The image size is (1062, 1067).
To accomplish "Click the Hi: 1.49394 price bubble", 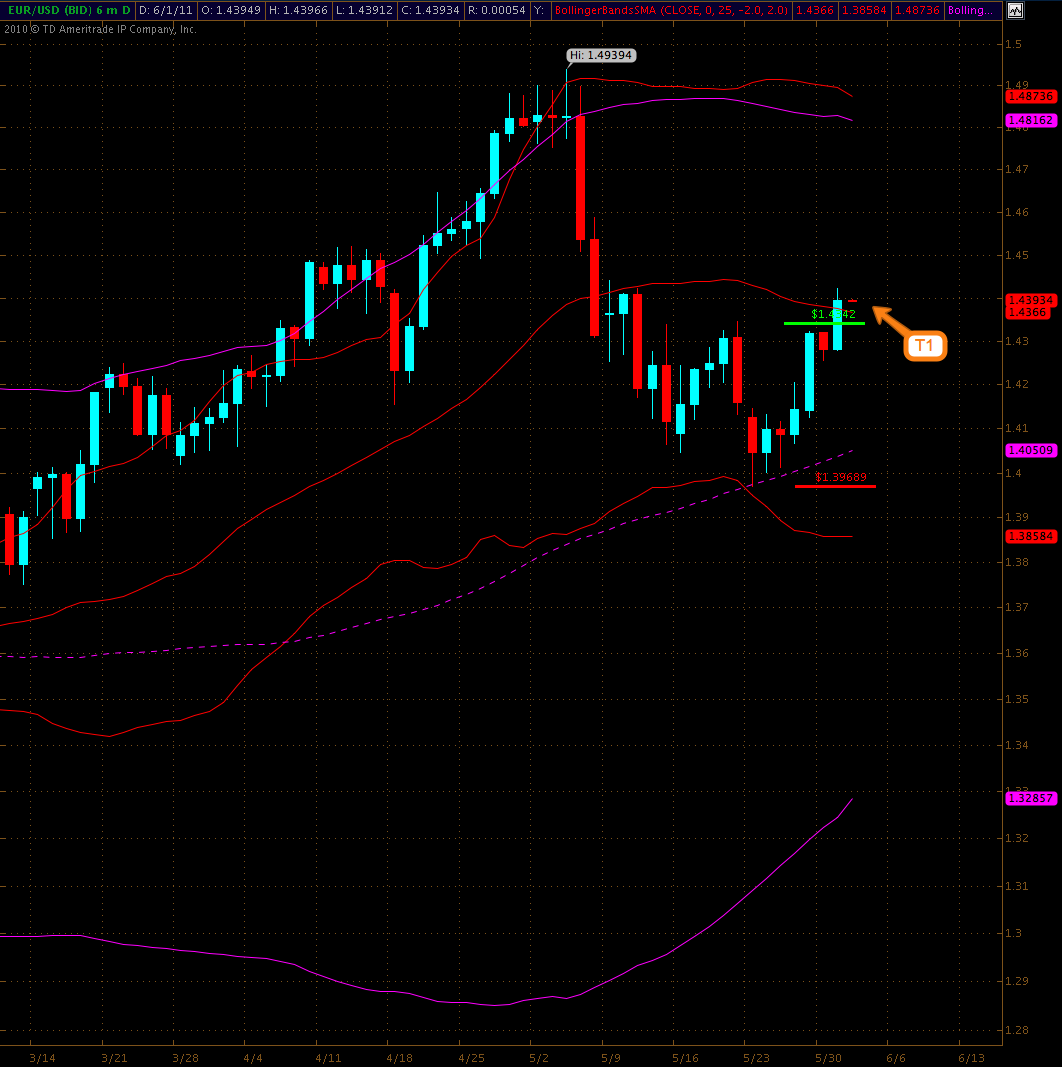I will (x=601, y=56).
